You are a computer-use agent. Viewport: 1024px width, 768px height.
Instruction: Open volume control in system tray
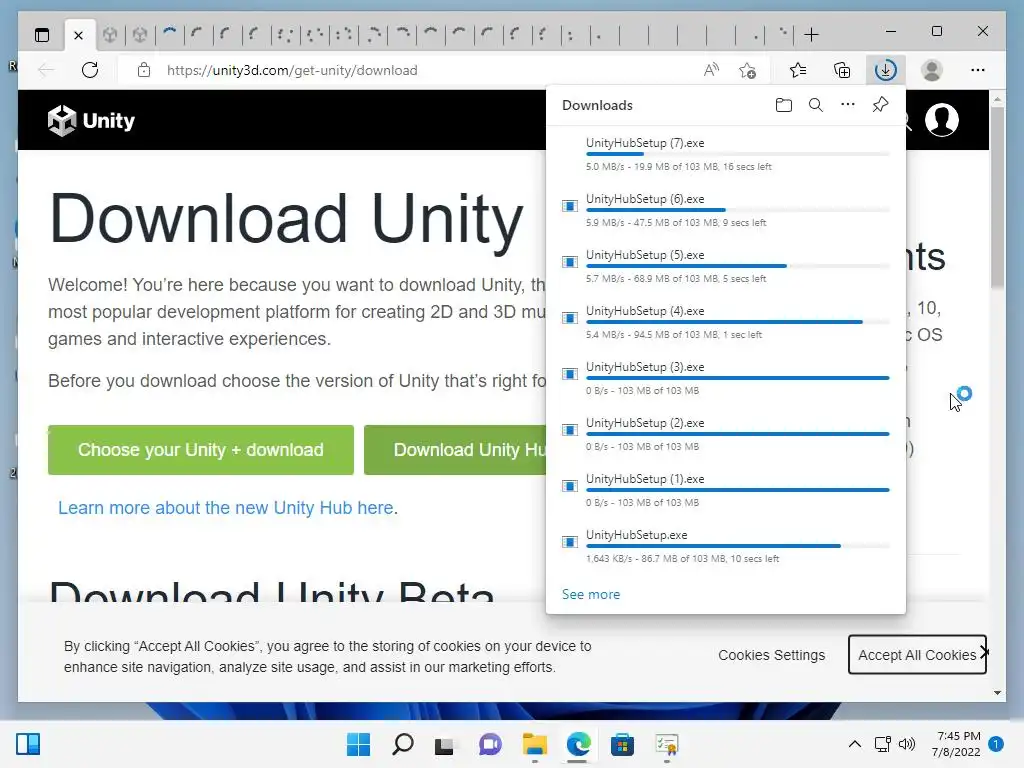907,744
